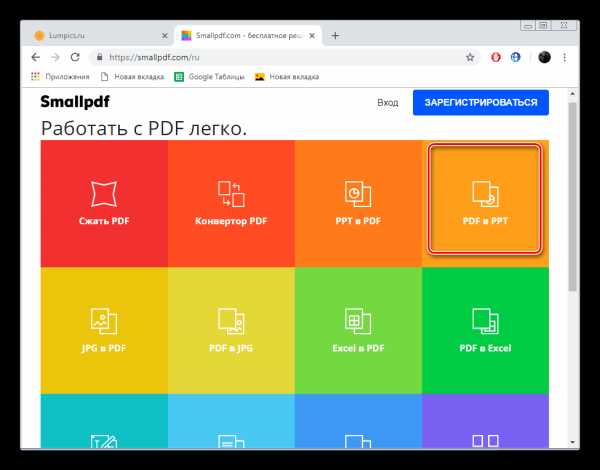Open the PDF в JPG tool tile
Viewport: 600px width, 470px height.
pos(231,331)
